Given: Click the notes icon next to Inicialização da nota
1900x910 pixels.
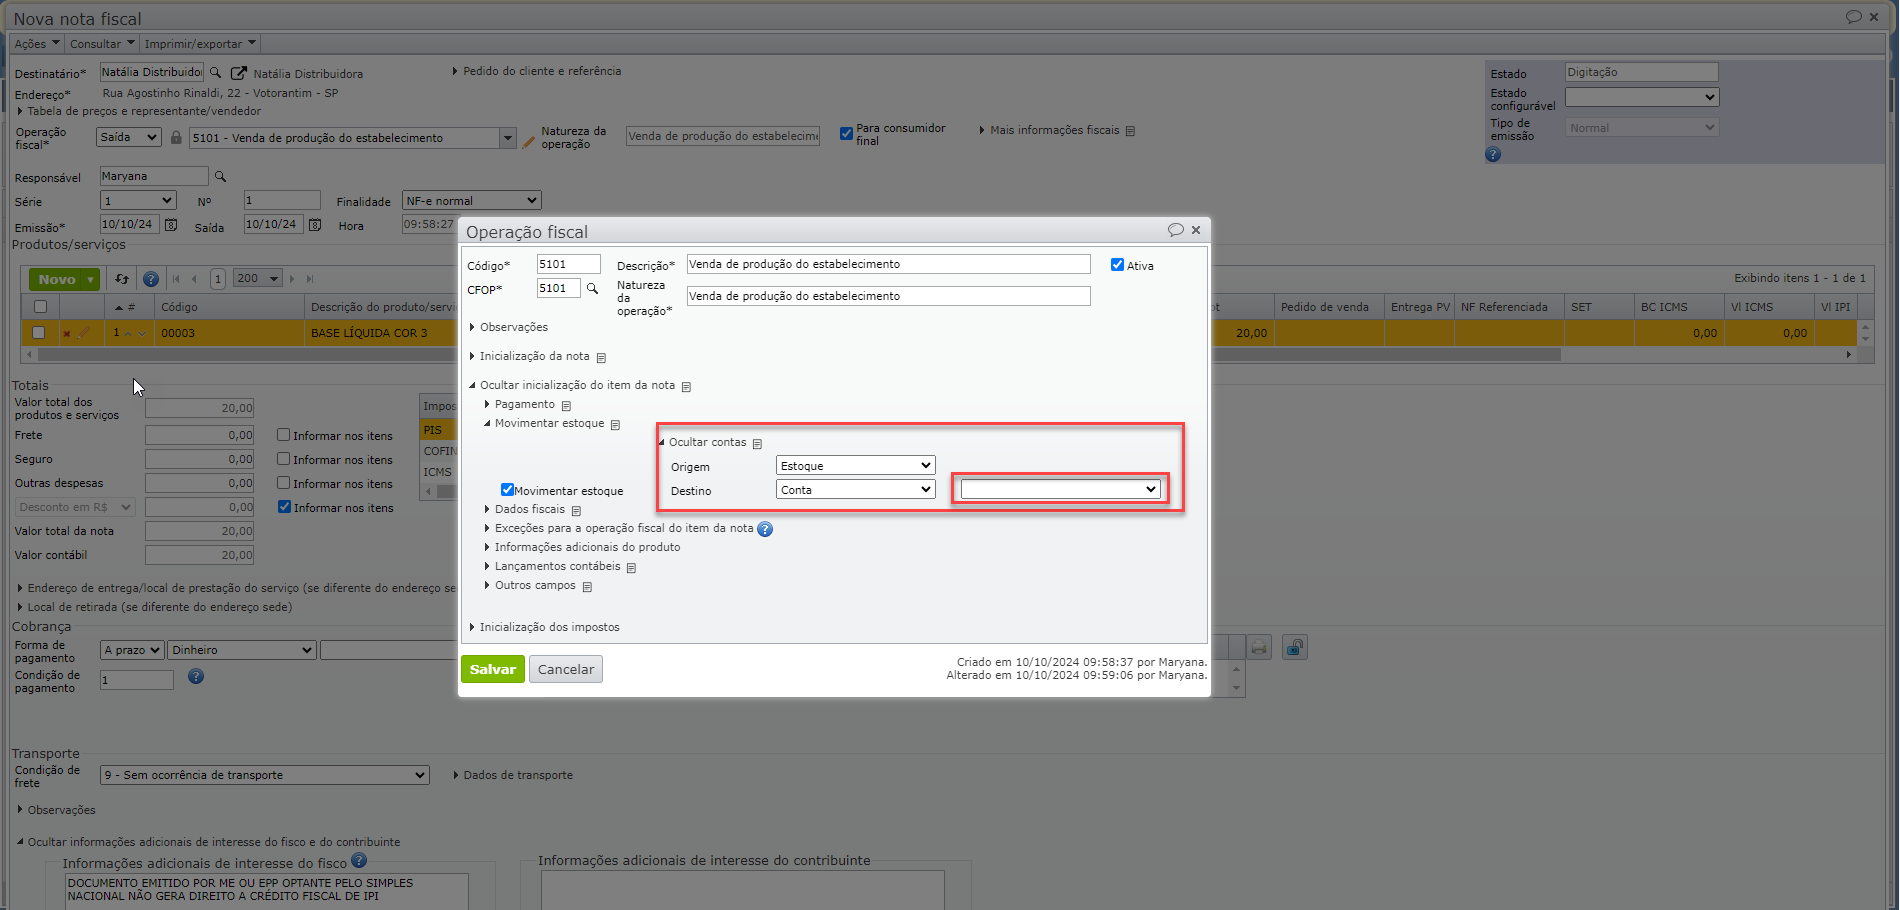Looking at the screenshot, I should [x=601, y=357].
